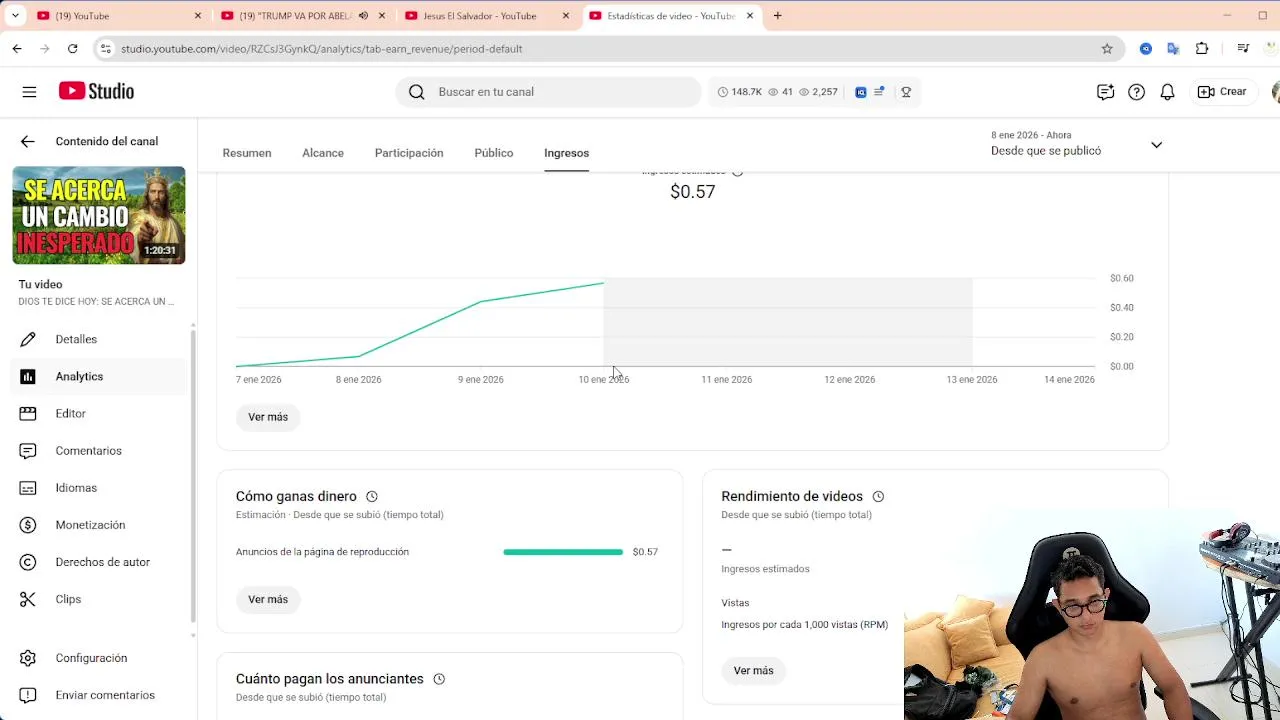
Task: Switch to the first (19) YouTube browser tab
Action: click(x=119, y=16)
